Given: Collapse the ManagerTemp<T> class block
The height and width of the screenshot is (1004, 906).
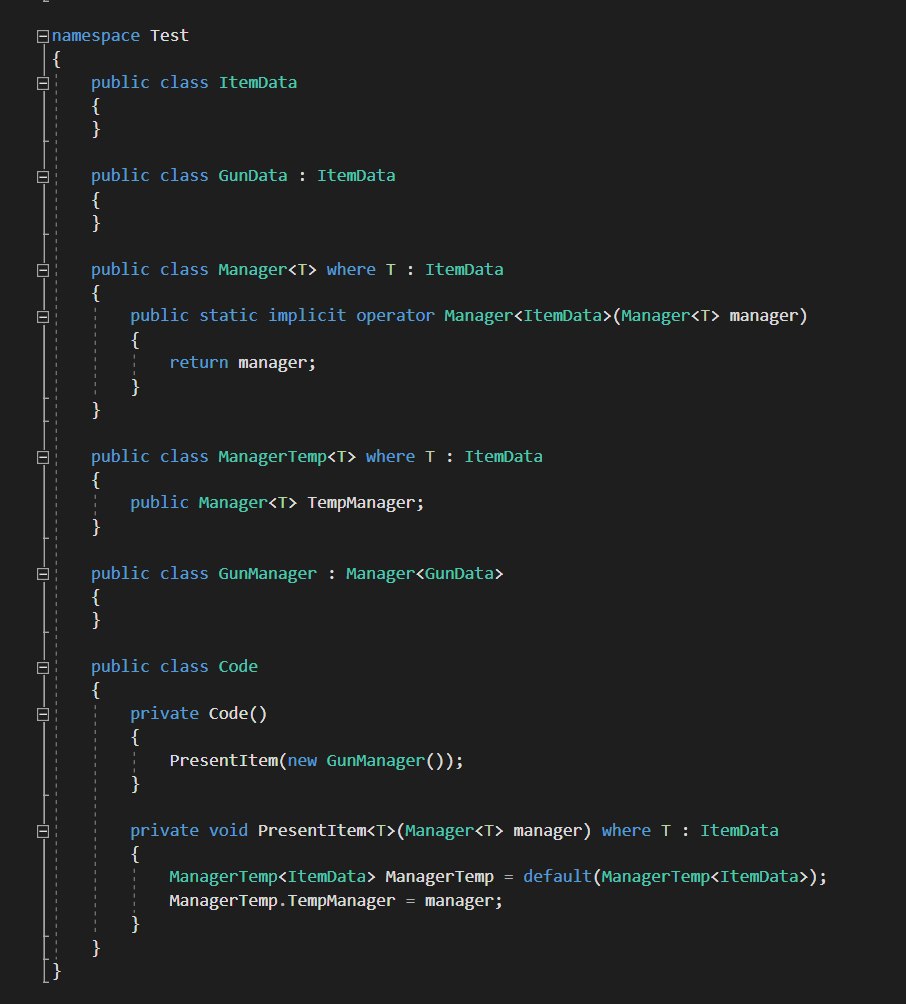Looking at the screenshot, I should 43,457.
